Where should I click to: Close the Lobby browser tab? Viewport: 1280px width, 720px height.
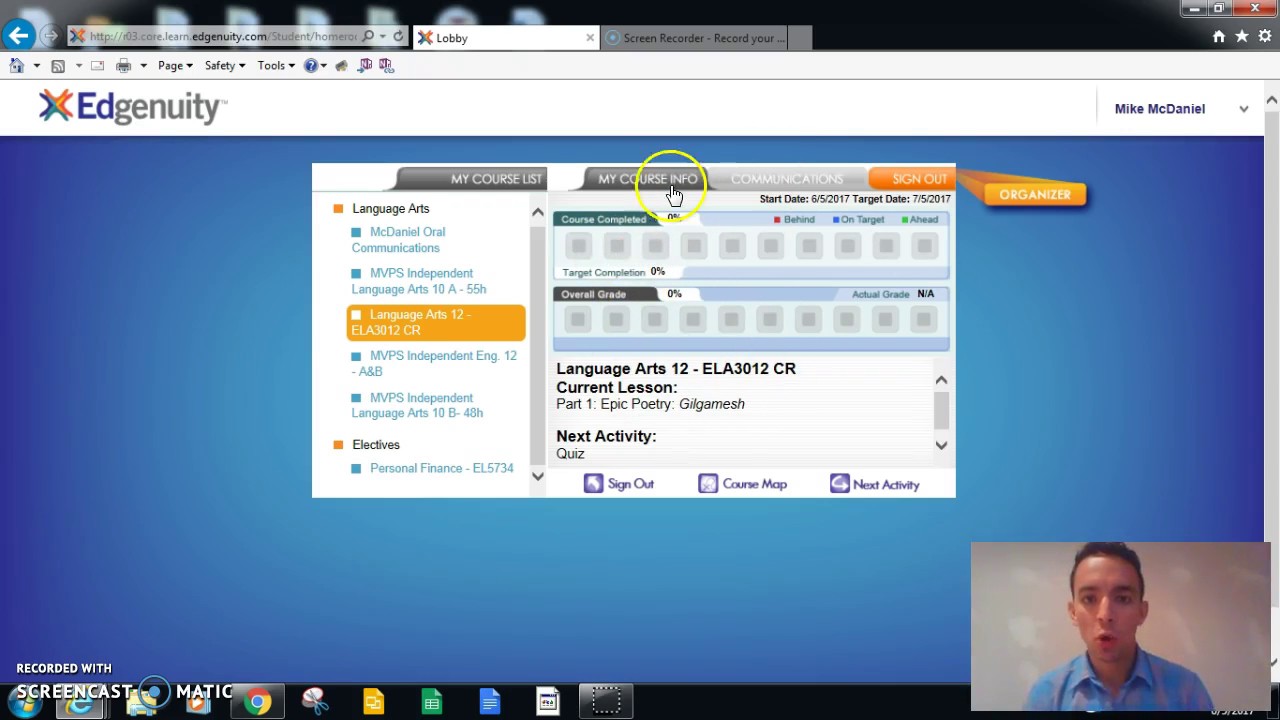pyautogui.click(x=589, y=38)
